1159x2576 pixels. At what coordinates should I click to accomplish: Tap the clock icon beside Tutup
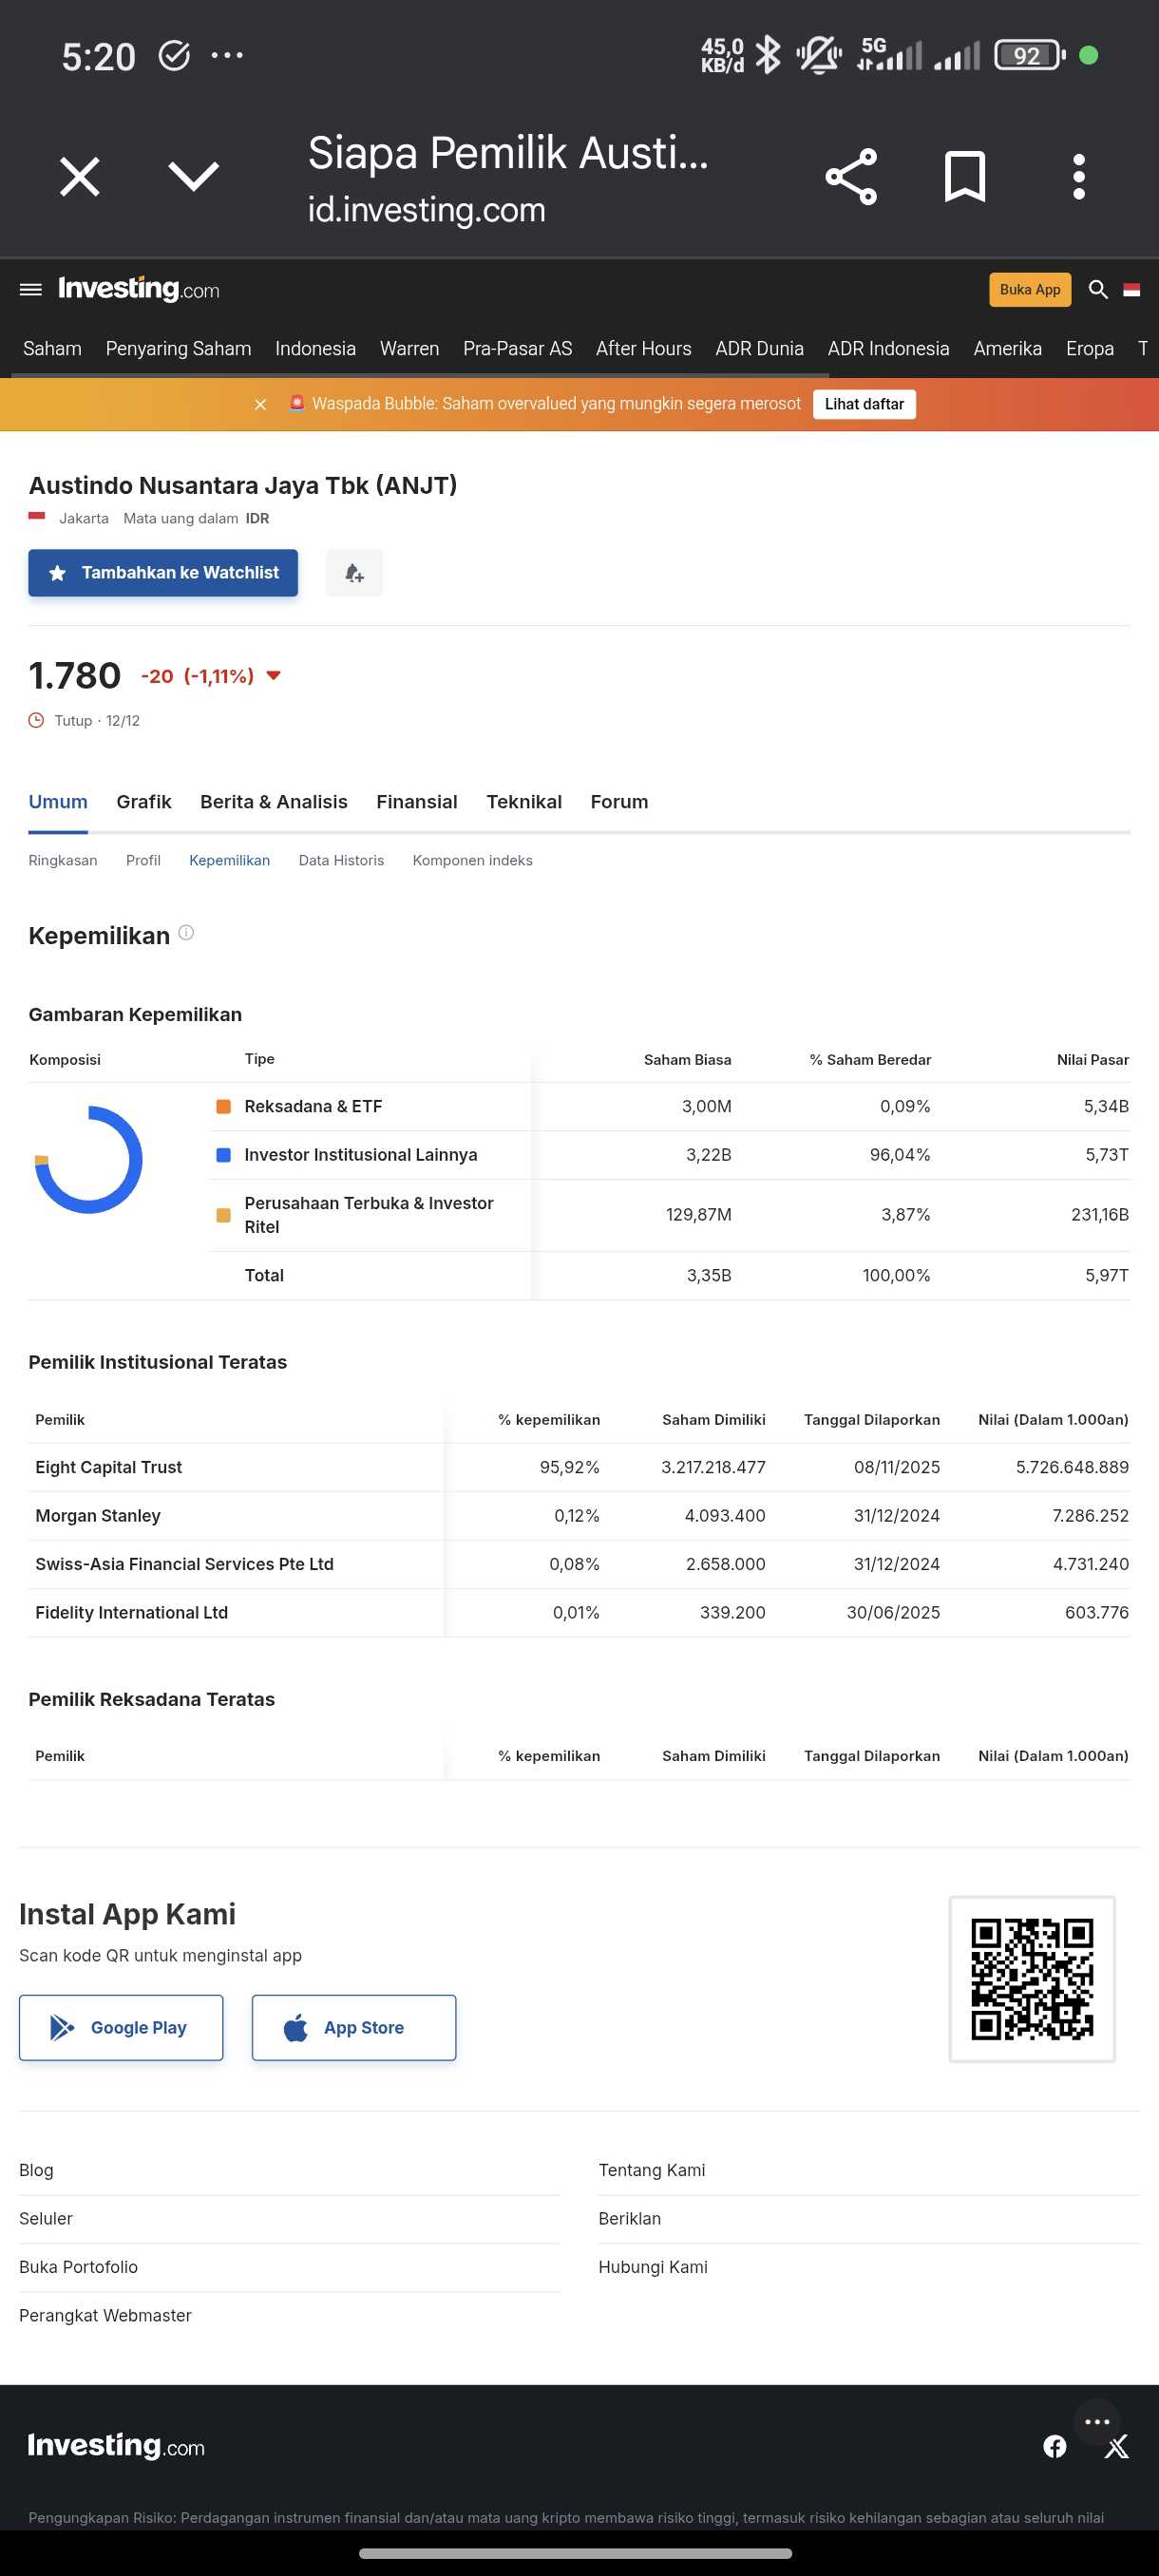tap(36, 720)
